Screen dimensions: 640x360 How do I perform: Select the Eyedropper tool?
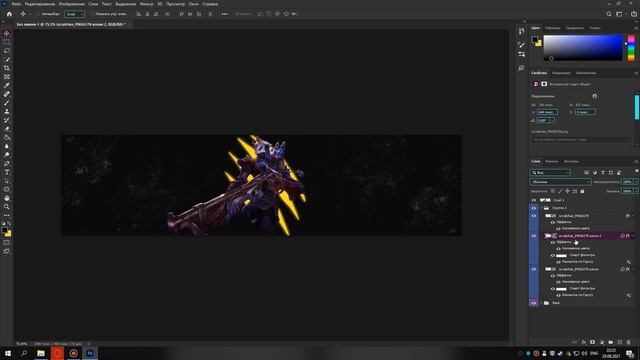coord(7,85)
